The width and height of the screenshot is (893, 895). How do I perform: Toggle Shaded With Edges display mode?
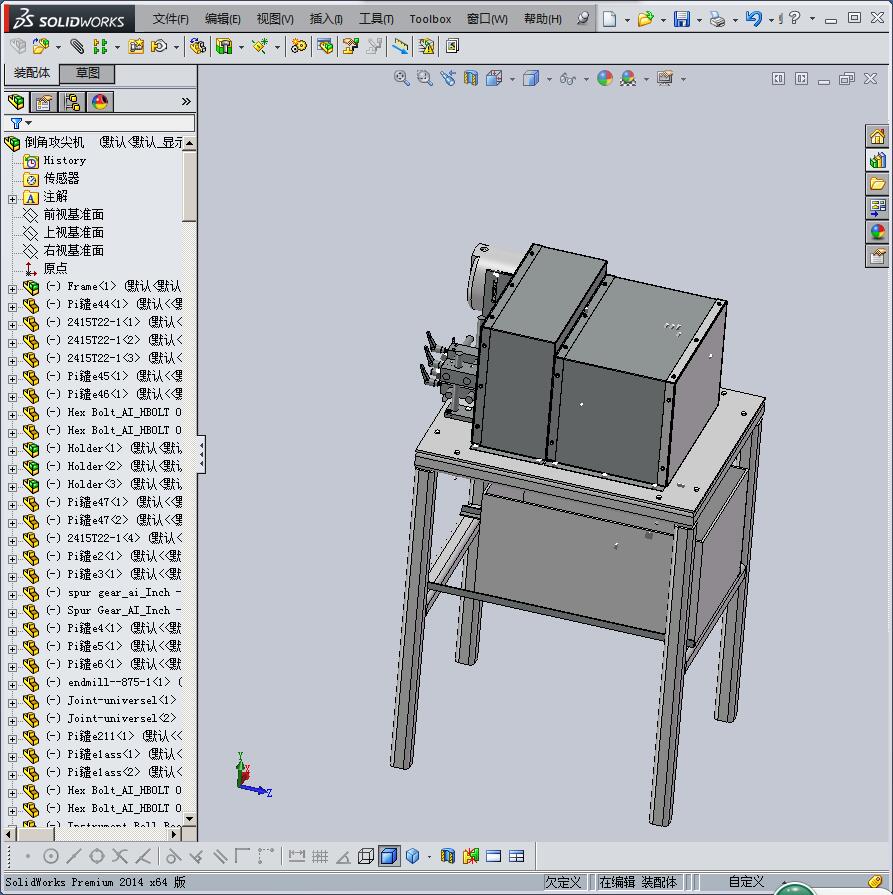[389, 856]
